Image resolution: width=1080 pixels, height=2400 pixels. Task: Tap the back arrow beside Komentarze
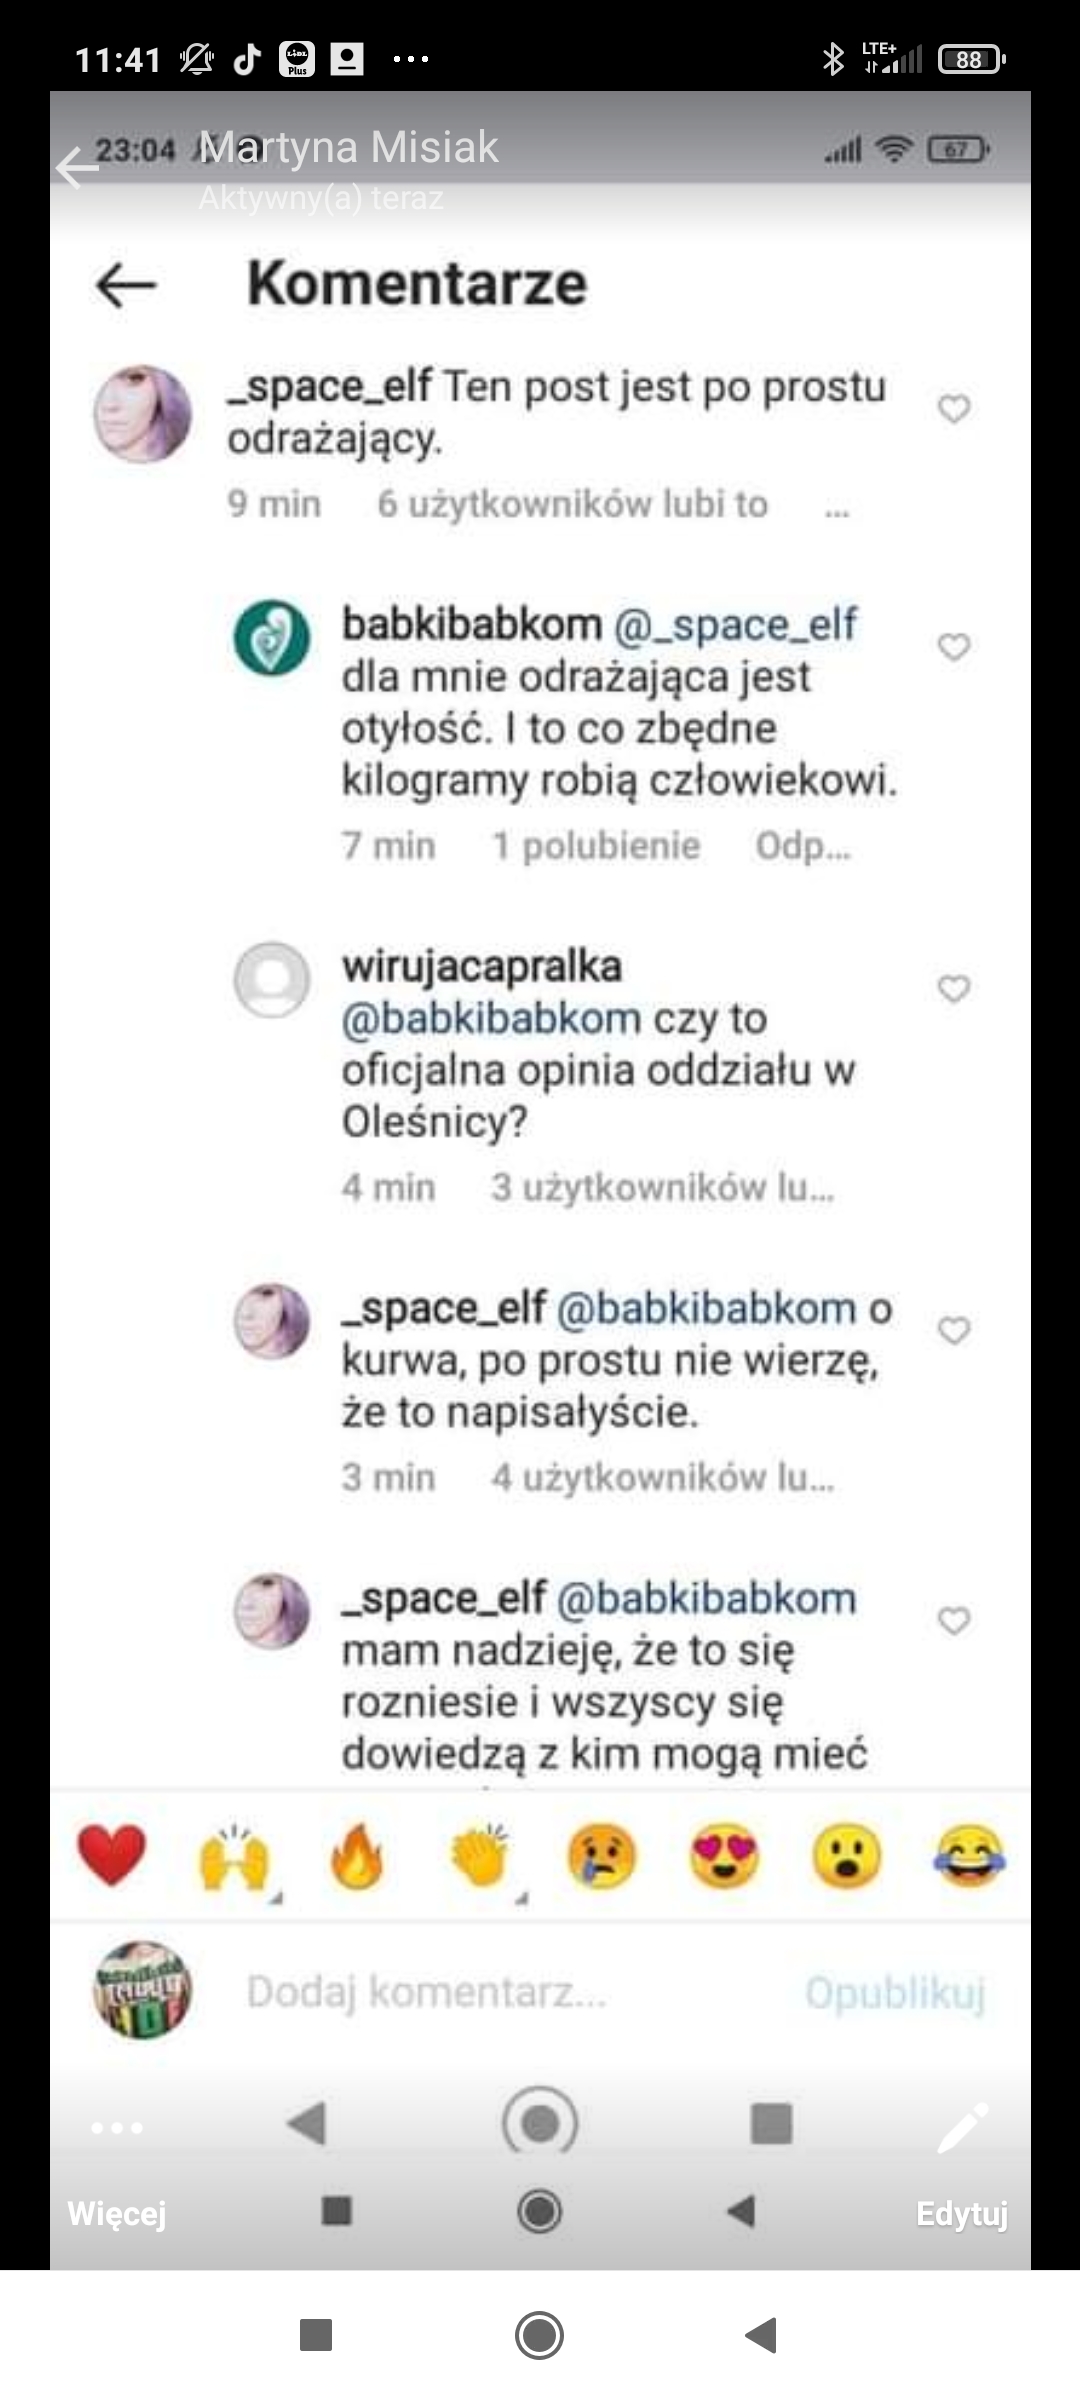[x=126, y=285]
